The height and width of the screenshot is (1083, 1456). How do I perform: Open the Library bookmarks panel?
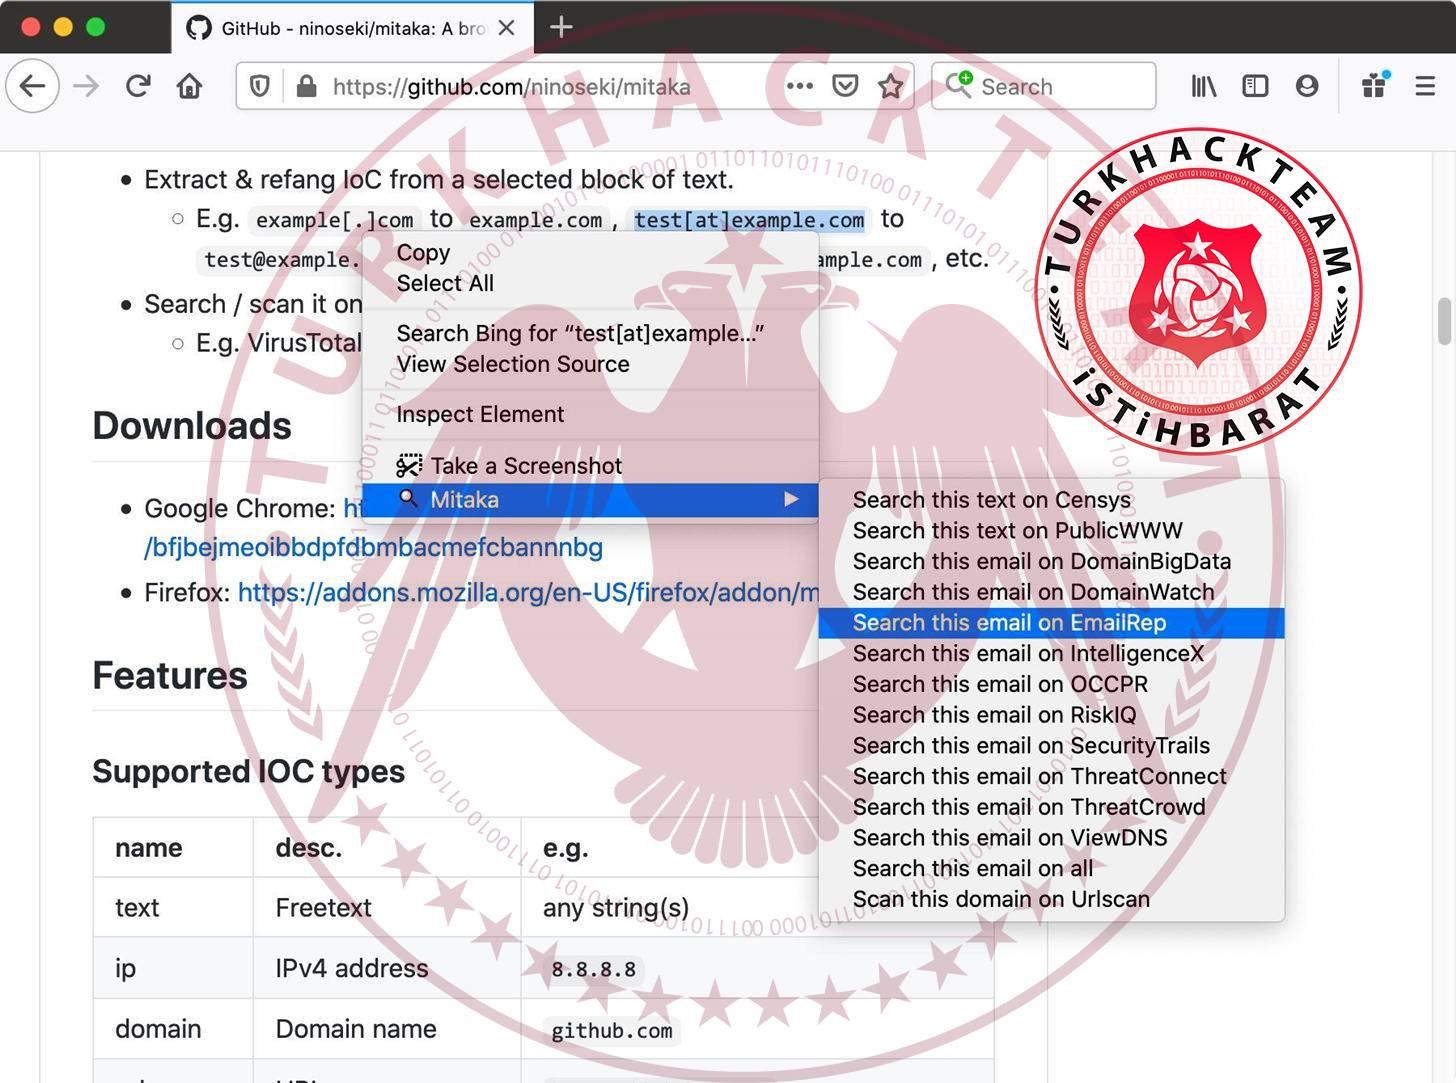click(1204, 86)
